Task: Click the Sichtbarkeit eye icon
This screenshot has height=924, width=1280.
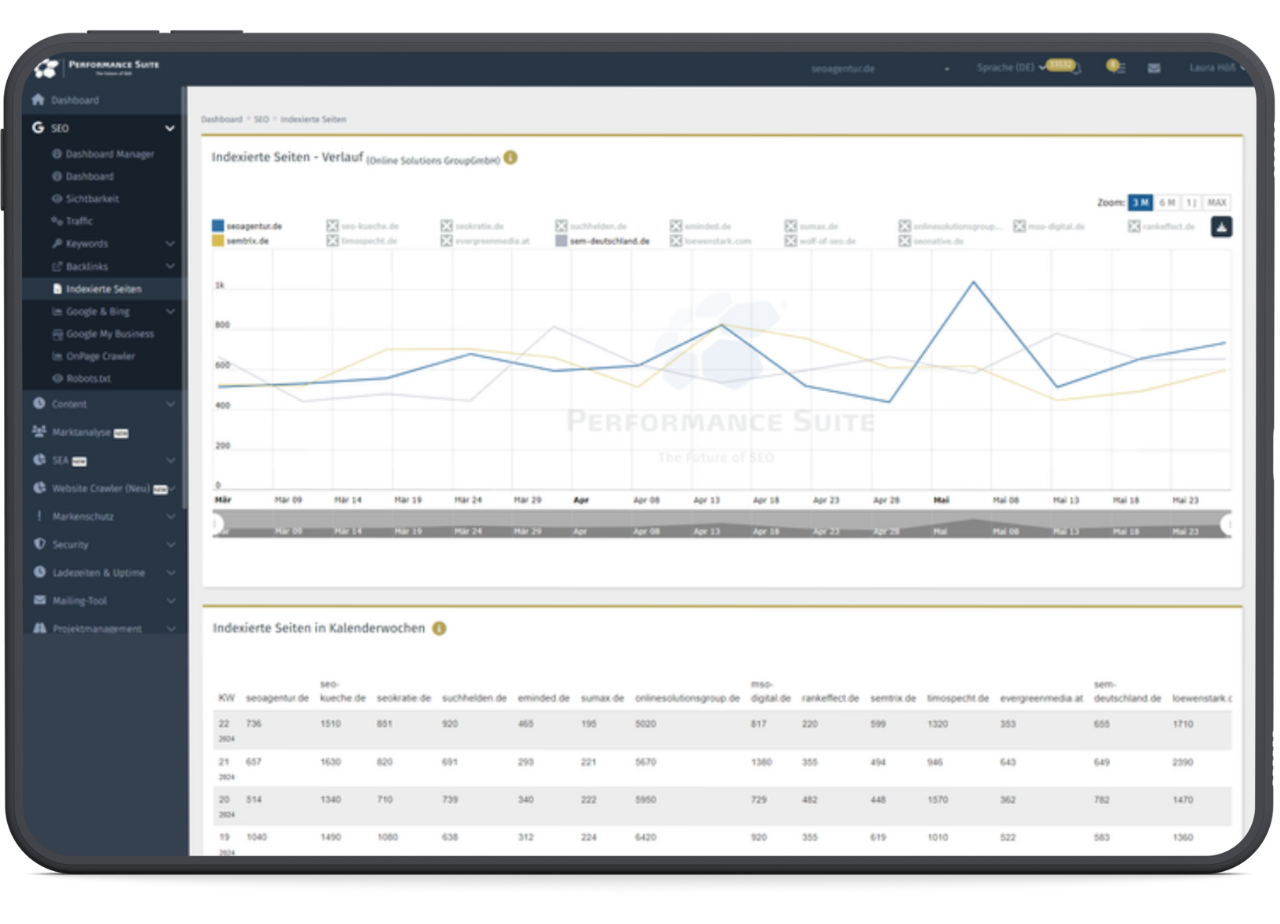Action: tap(57, 199)
